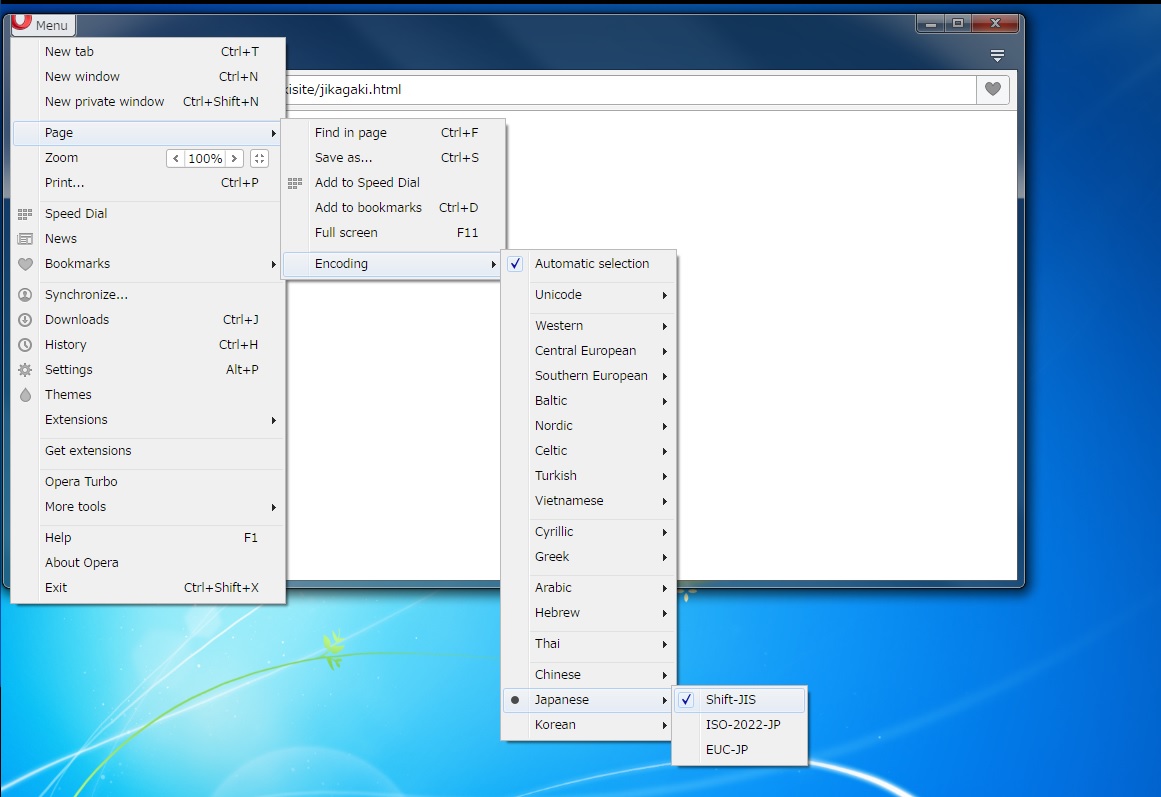Click the Settings gear icon
This screenshot has width=1161, height=797.
25,370
